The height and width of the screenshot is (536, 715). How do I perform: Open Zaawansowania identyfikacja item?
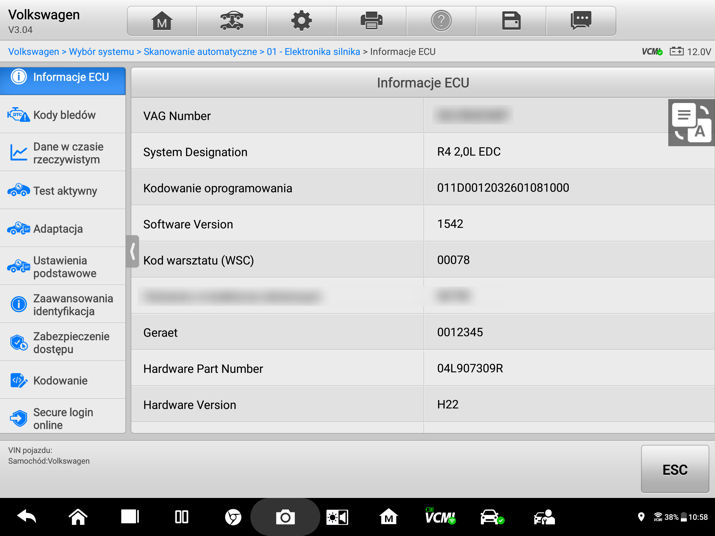pos(62,304)
